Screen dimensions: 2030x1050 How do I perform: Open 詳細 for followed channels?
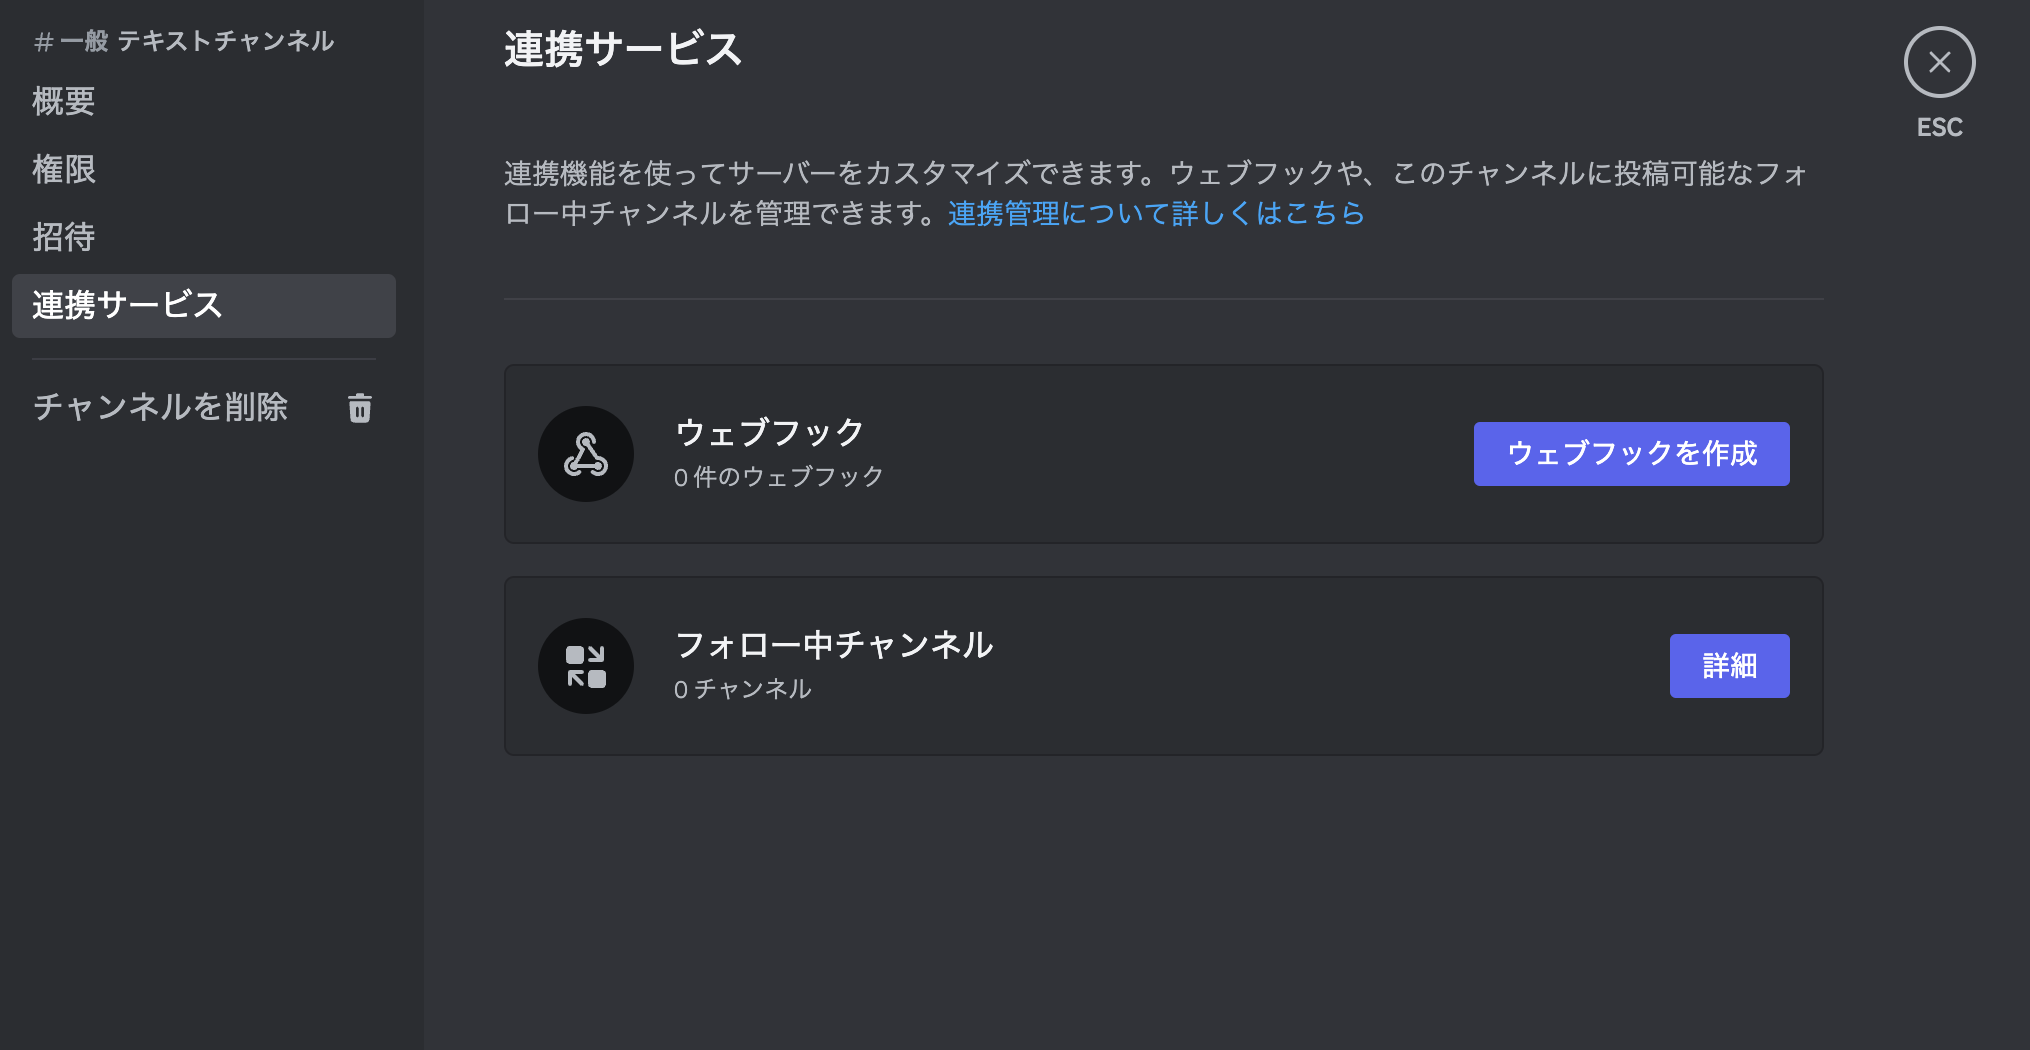pyautogui.click(x=1729, y=665)
